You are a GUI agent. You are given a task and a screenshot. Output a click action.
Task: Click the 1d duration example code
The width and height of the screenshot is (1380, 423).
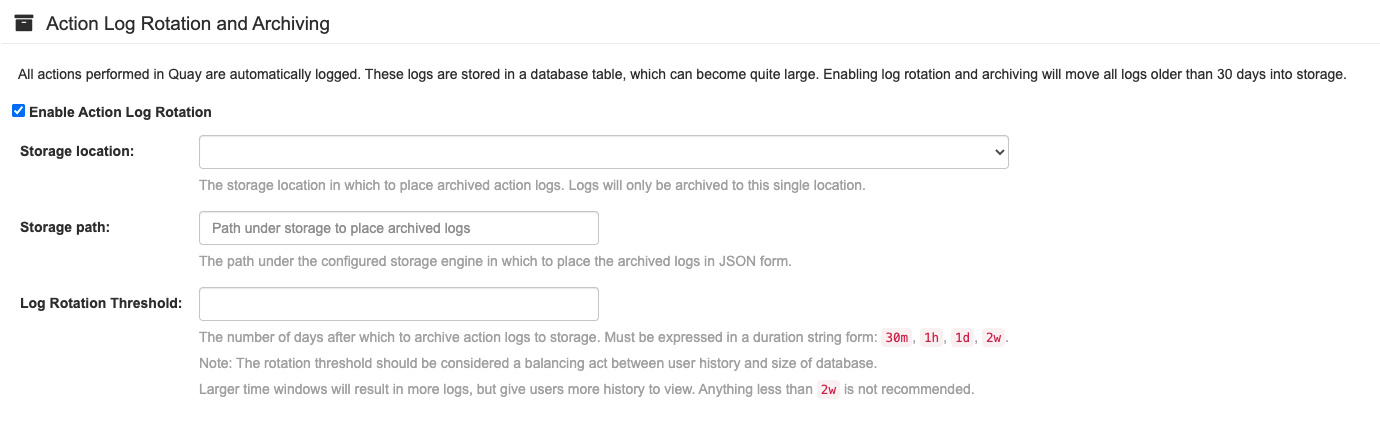(x=962, y=337)
